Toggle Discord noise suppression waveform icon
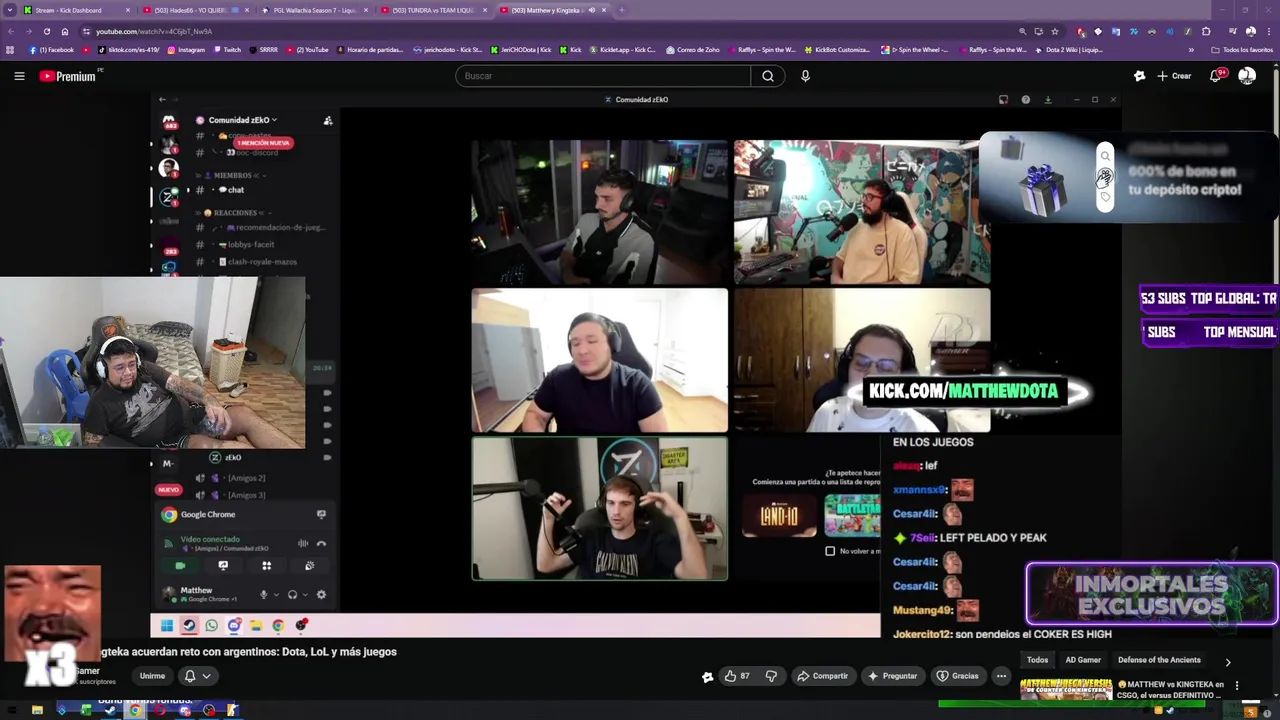This screenshot has height=720, width=1280. point(303,544)
